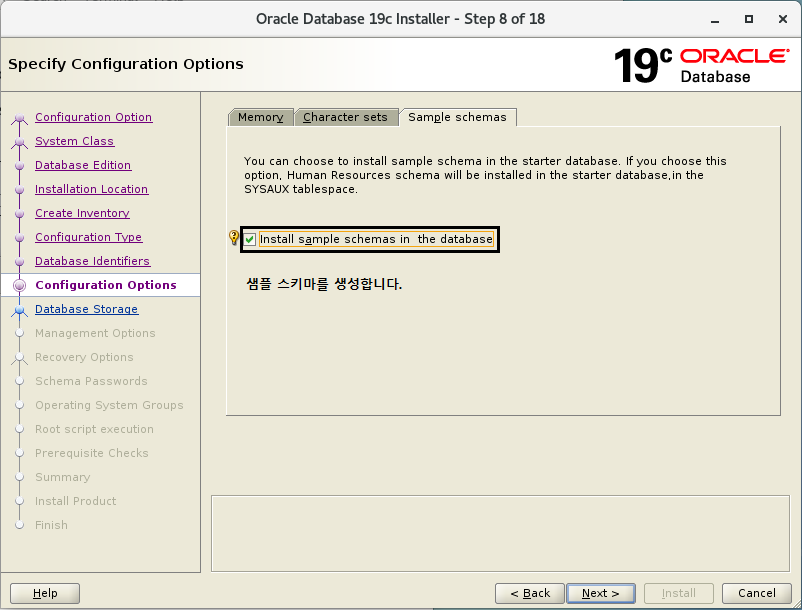The height and width of the screenshot is (610, 802).
Task: Click the System Class step node icon
Action: (19, 142)
